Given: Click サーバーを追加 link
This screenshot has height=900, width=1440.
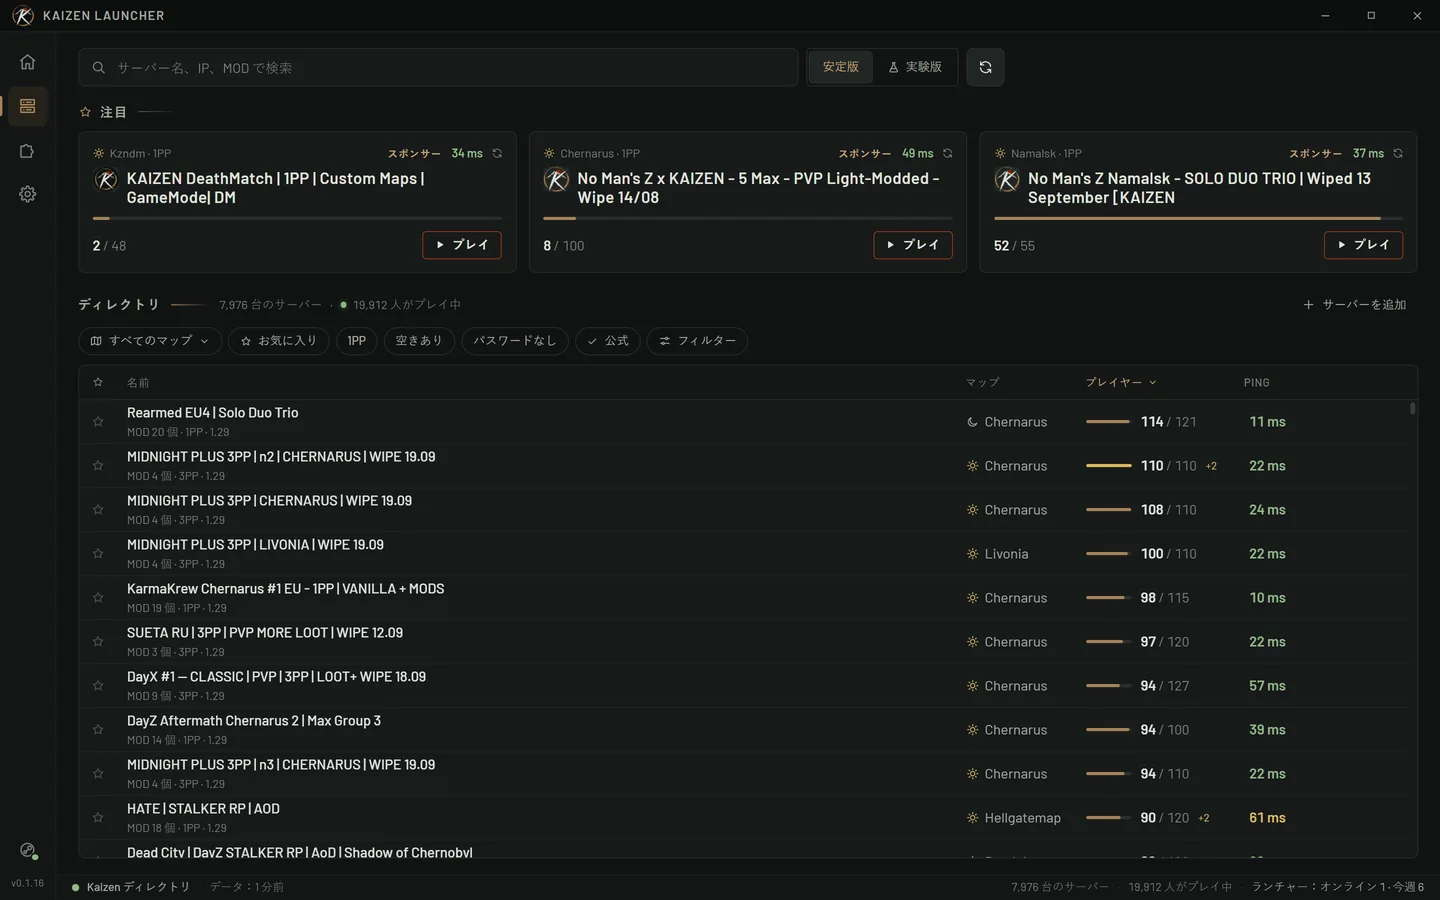Looking at the screenshot, I should tap(1355, 305).
